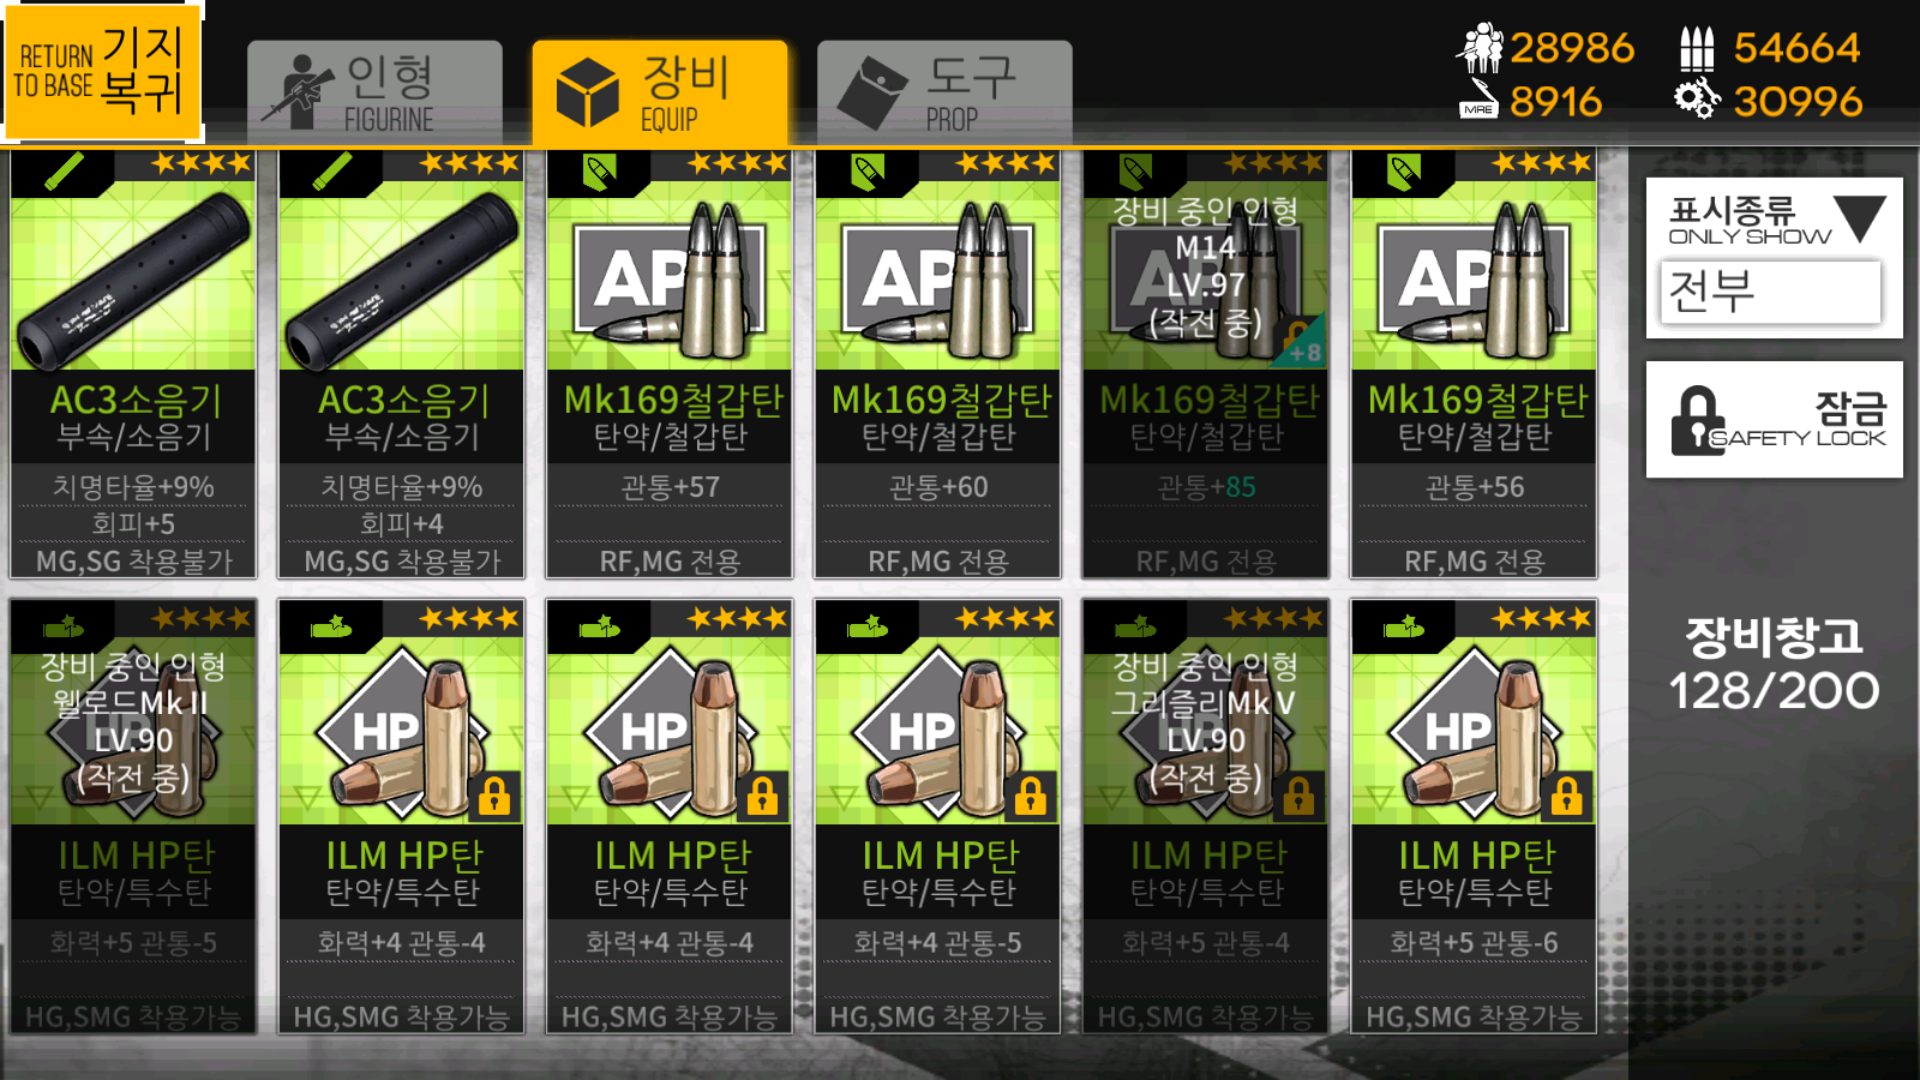Viewport: 1920px width, 1080px height.
Task: Click the Safety Lock button
Action: (x=1774, y=420)
